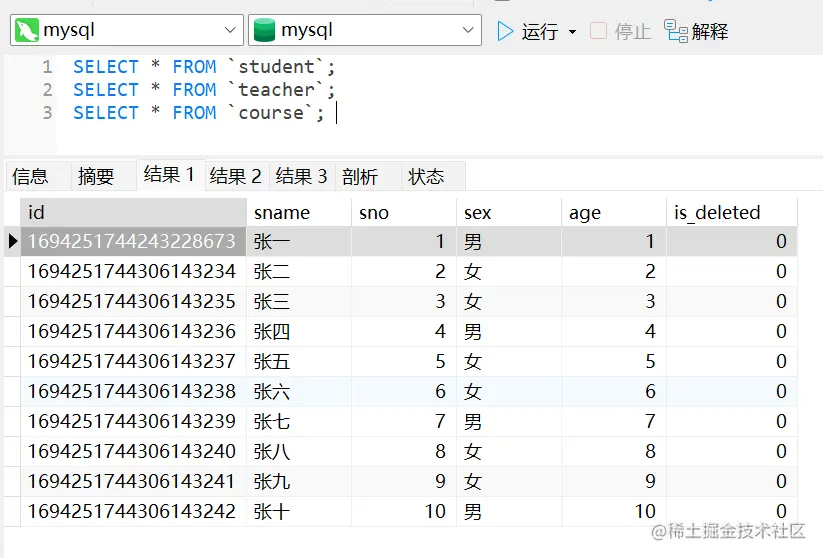The width and height of the screenshot is (823, 558).
Task: Click the sex cell in 张一 row
Action: tap(509, 241)
